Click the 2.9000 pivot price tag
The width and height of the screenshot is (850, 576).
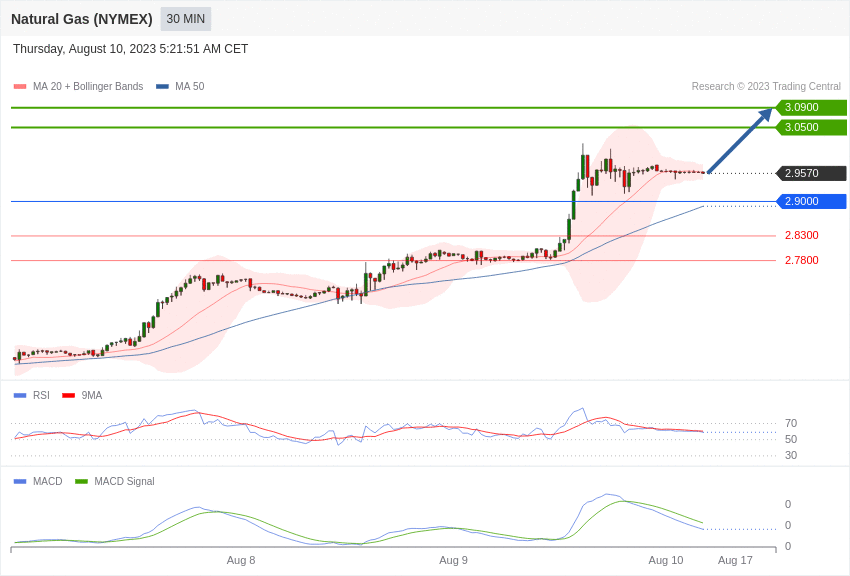pyautogui.click(x=811, y=201)
